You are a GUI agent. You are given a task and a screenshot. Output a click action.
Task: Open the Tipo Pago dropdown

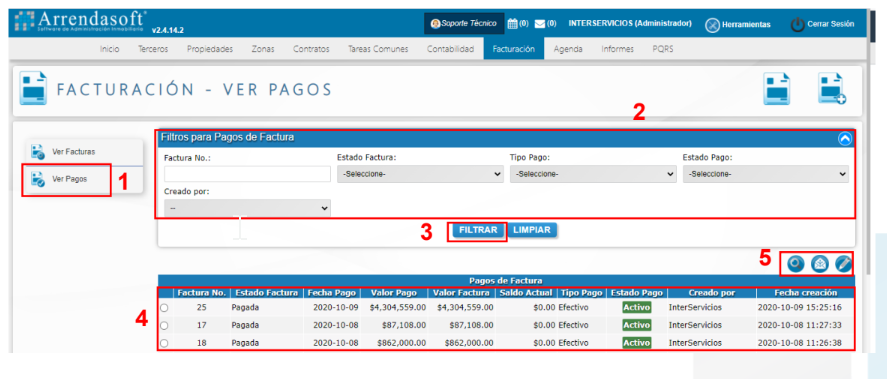tap(593, 174)
